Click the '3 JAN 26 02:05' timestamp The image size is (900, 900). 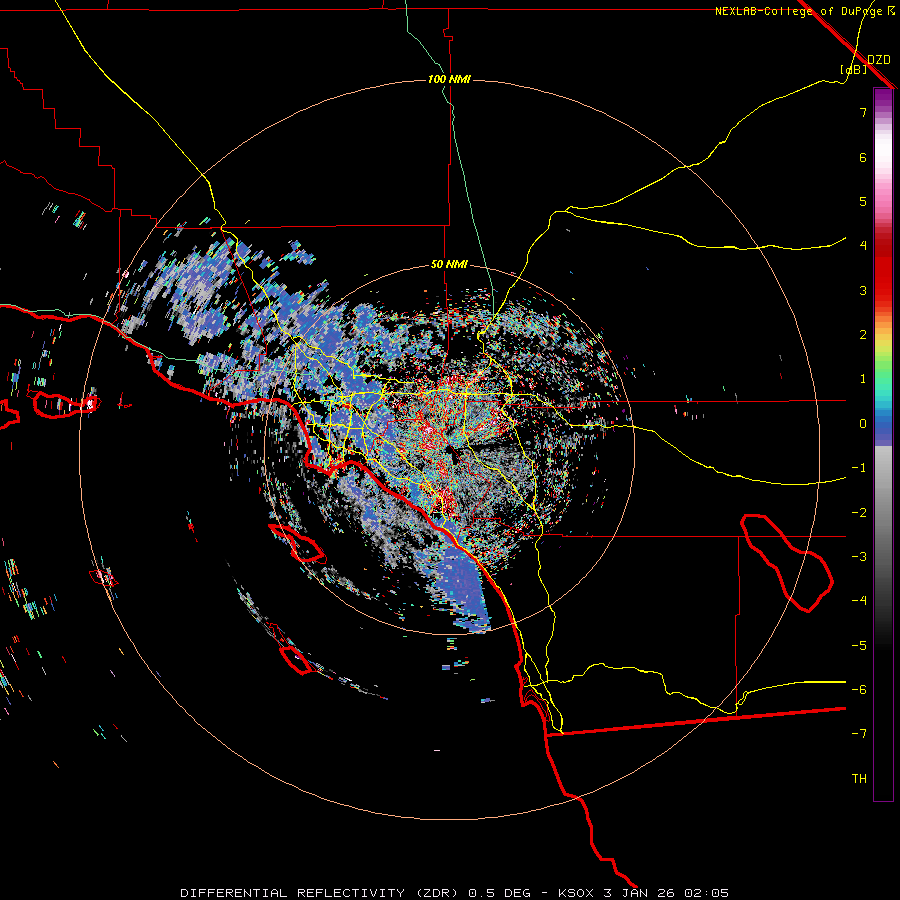[666, 893]
